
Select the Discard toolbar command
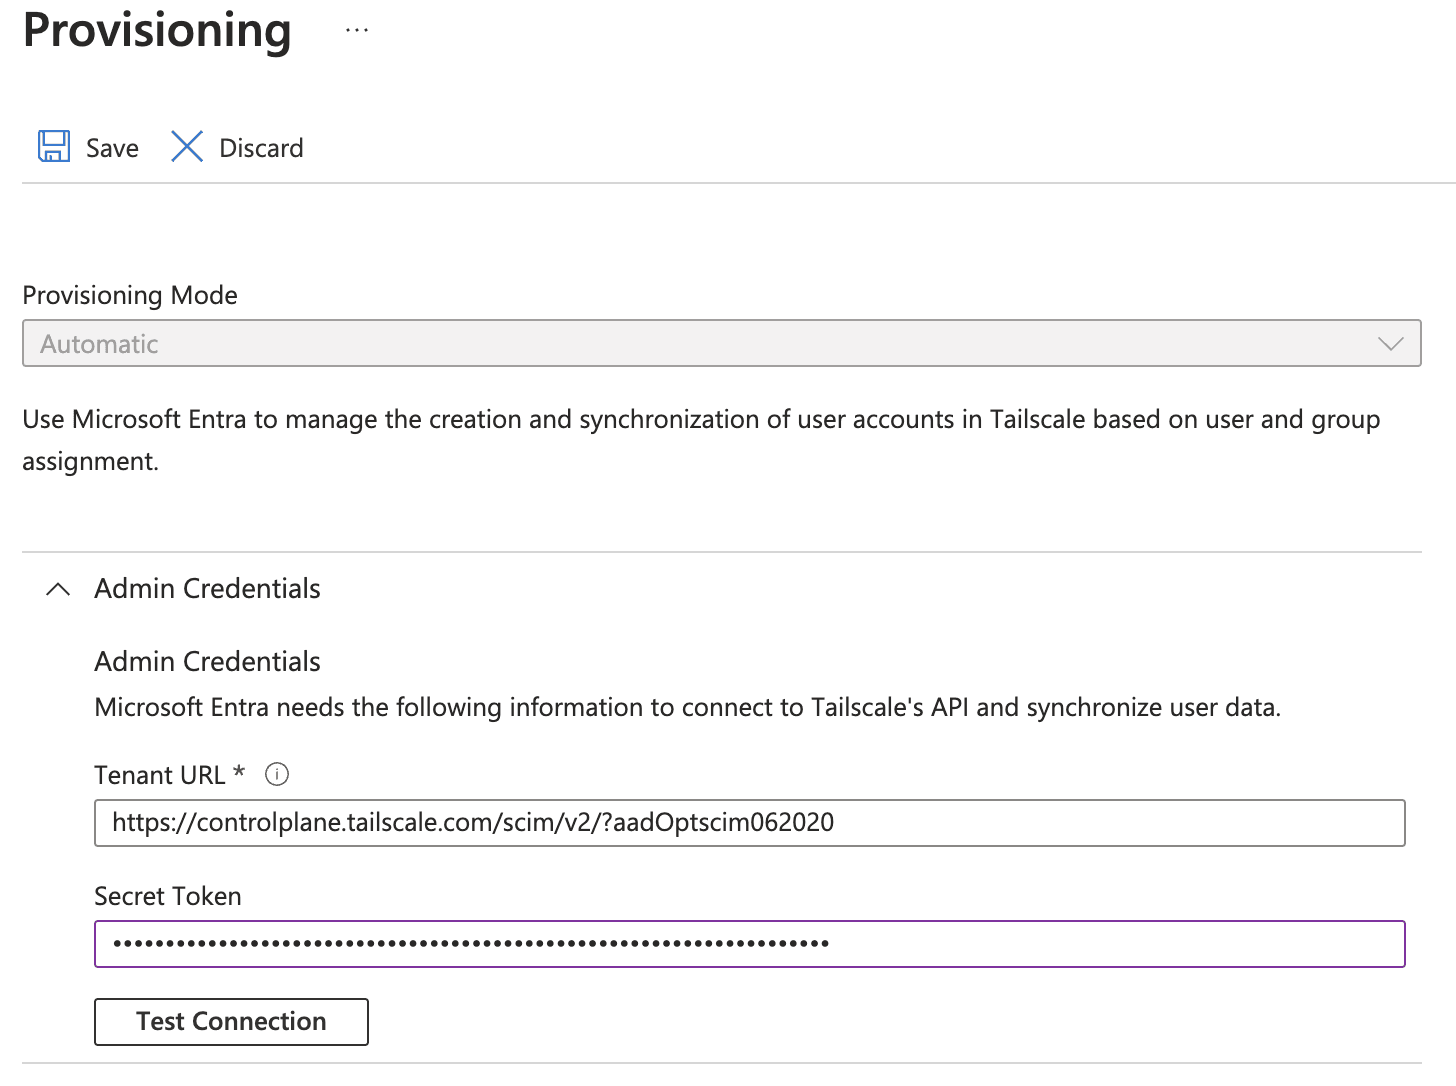(236, 147)
